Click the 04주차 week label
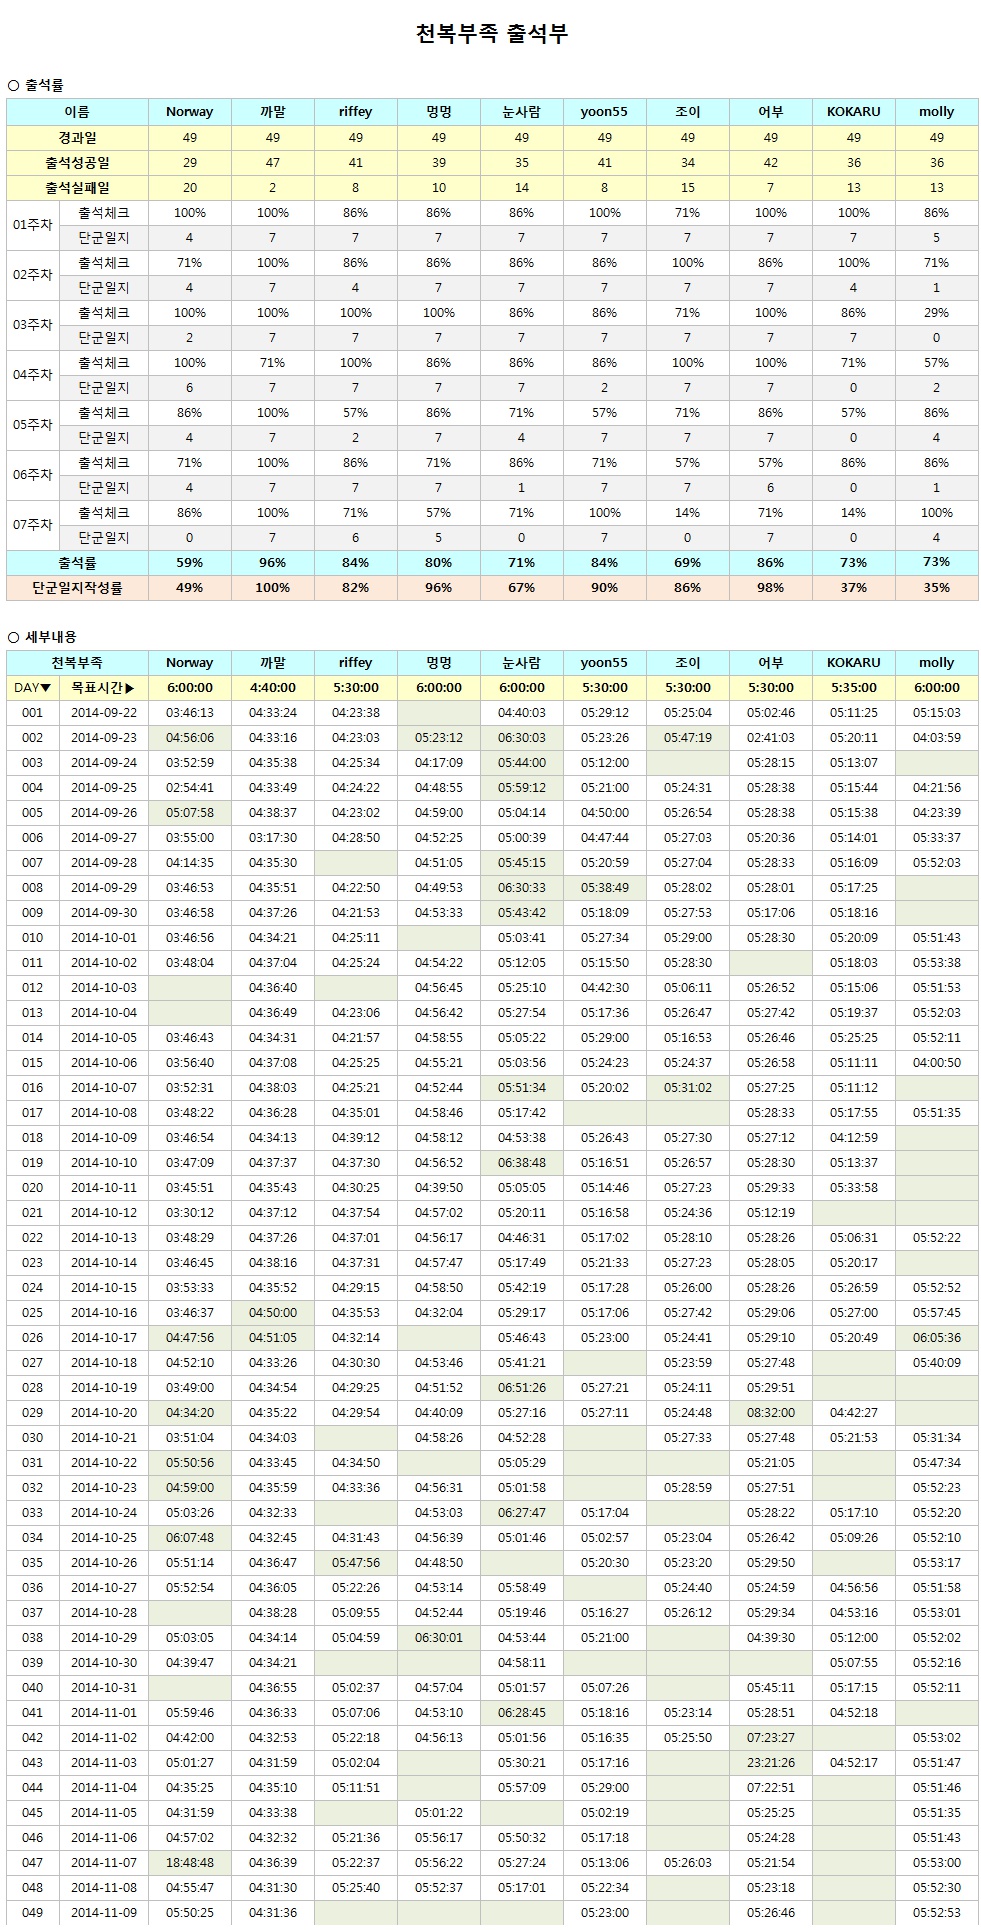Viewport: 981px width, 1930px height. [33, 375]
